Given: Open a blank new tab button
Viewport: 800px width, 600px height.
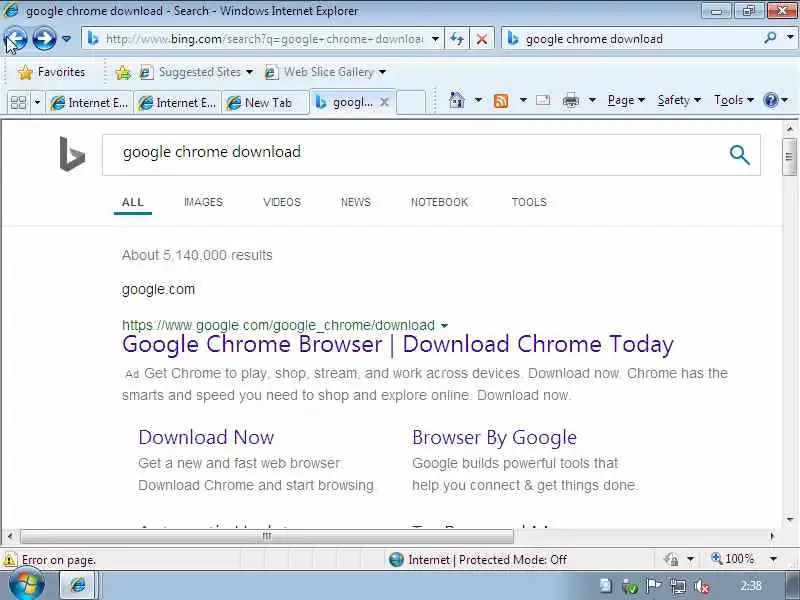Looking at the screenshot, I should tap(411, 102).
